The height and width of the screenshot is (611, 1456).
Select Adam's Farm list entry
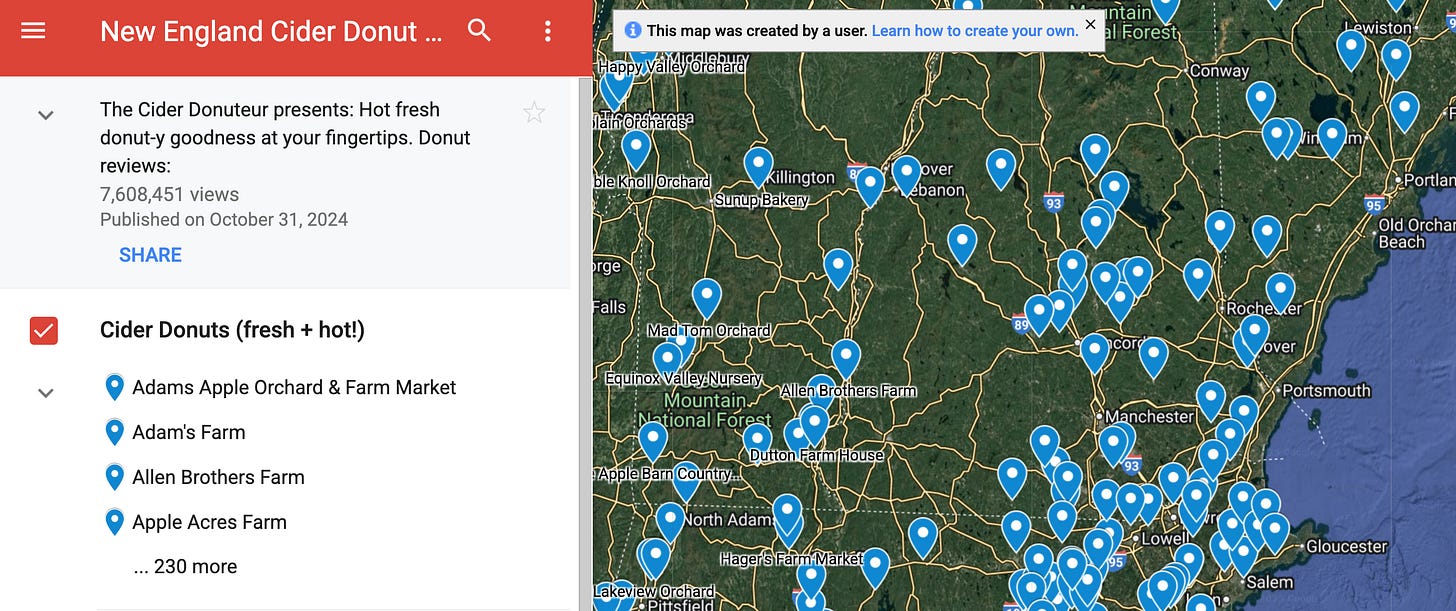pyautogui.click(x=189, y=432)
